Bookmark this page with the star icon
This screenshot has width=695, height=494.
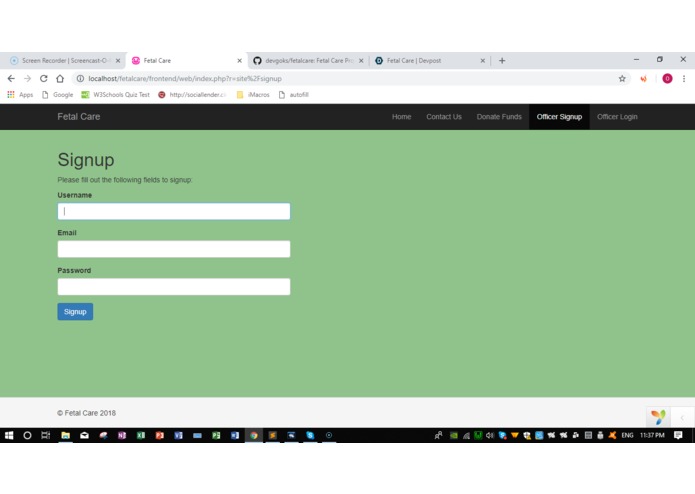(622, 78)
